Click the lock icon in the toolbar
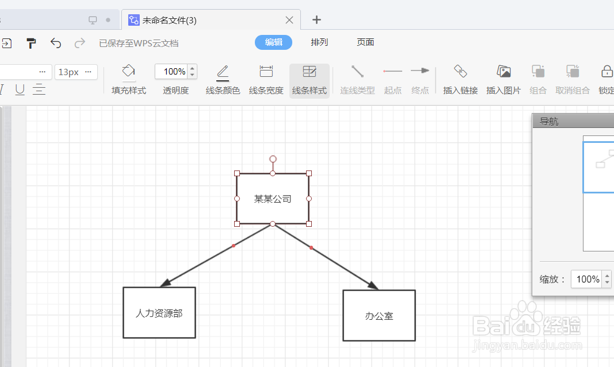 point(607,72)
